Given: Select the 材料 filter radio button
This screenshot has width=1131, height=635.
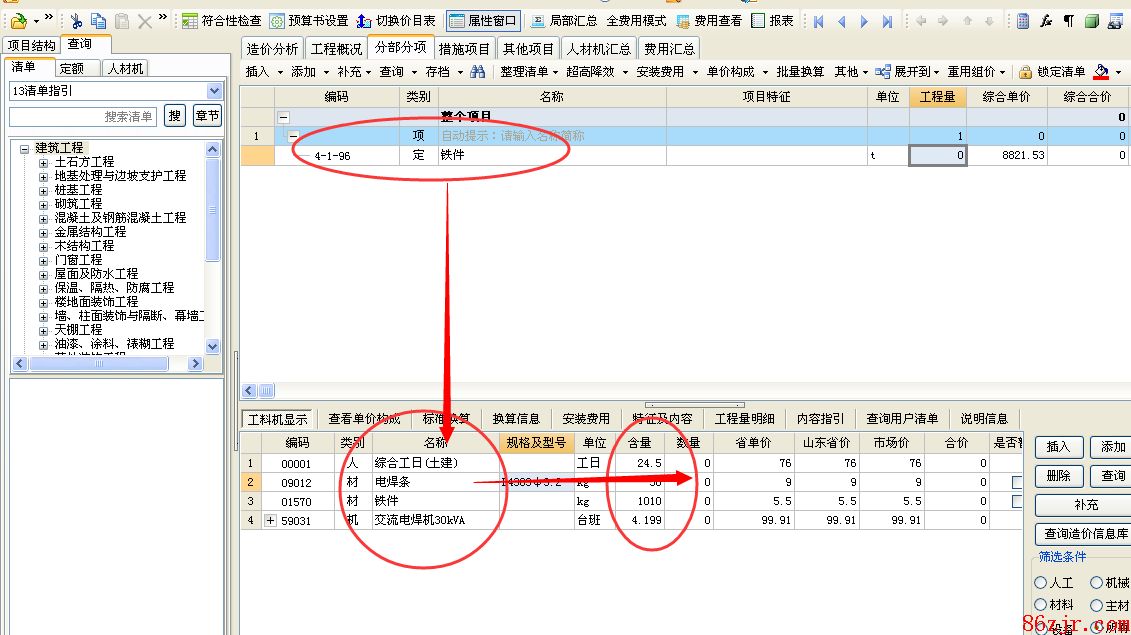Looking at the screenshot, I should coord(1041,605).
